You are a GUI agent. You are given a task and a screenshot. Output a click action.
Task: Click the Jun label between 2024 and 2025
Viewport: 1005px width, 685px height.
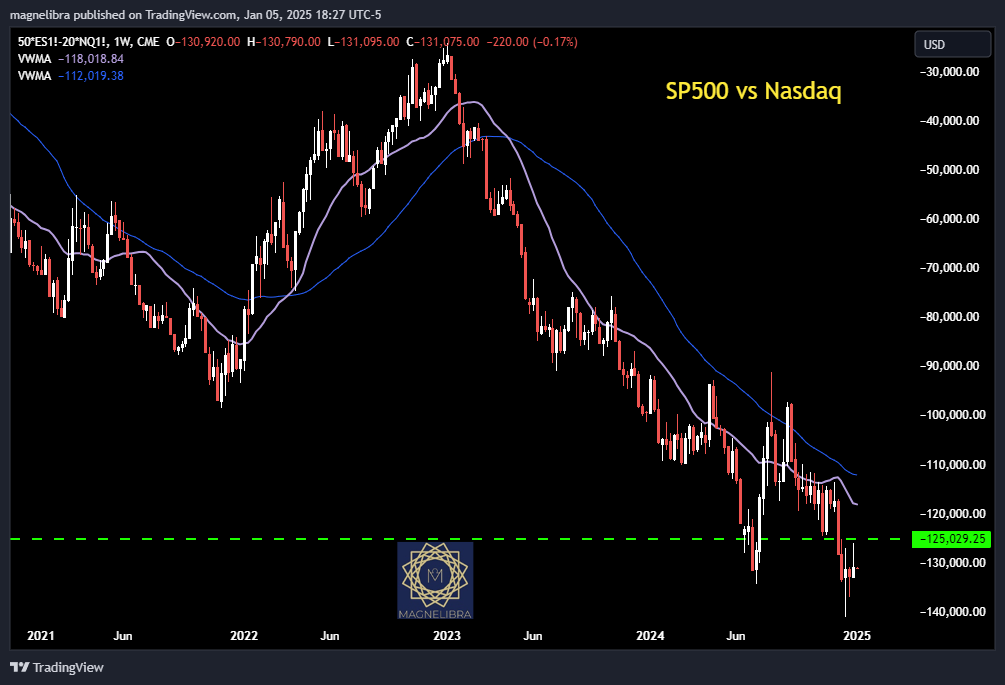pos(736,636)
